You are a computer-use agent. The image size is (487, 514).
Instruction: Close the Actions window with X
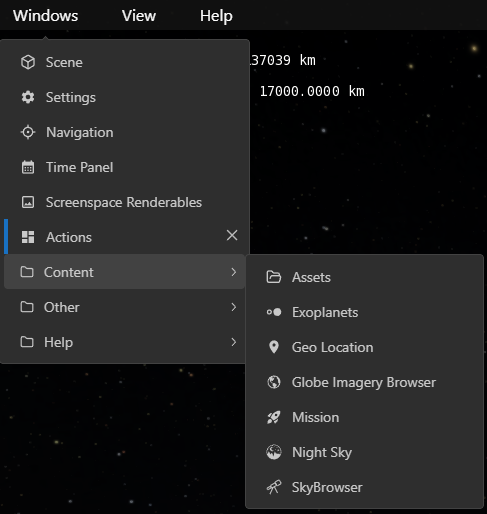232,235
